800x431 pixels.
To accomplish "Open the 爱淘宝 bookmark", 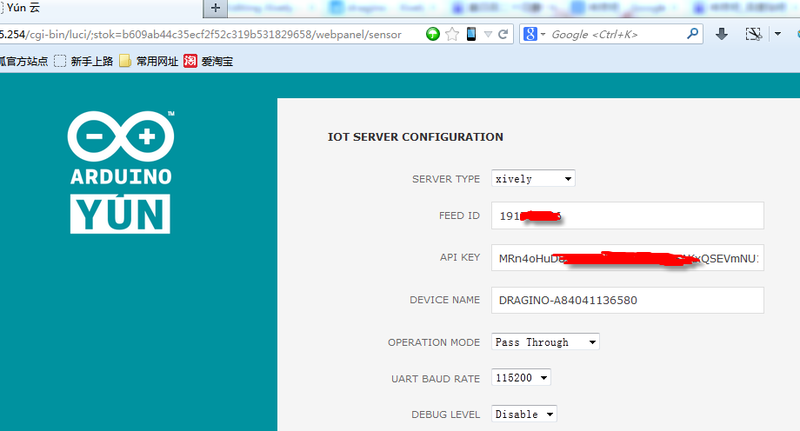I will [x=208, y=61].
